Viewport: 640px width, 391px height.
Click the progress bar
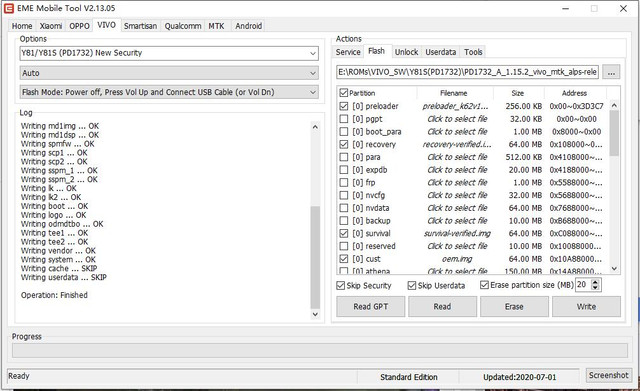coord(320,350)
